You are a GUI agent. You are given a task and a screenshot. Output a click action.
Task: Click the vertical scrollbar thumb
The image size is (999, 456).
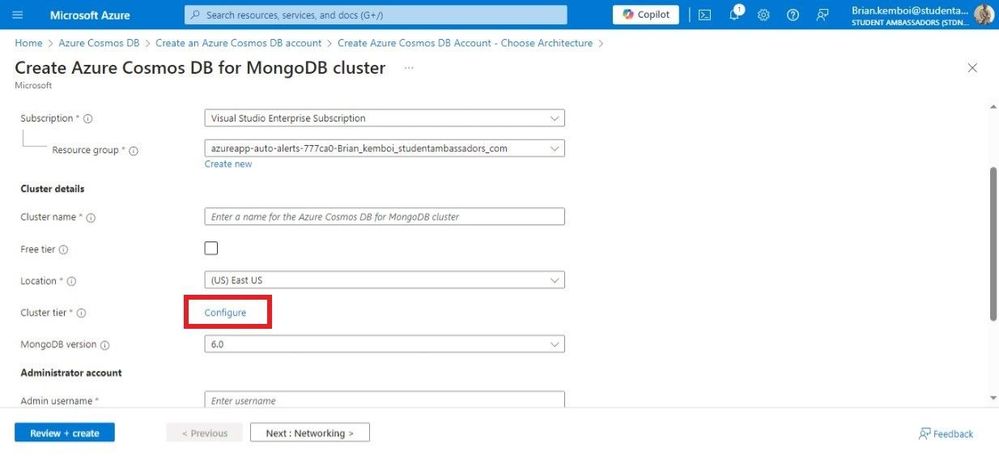(993, 243)
